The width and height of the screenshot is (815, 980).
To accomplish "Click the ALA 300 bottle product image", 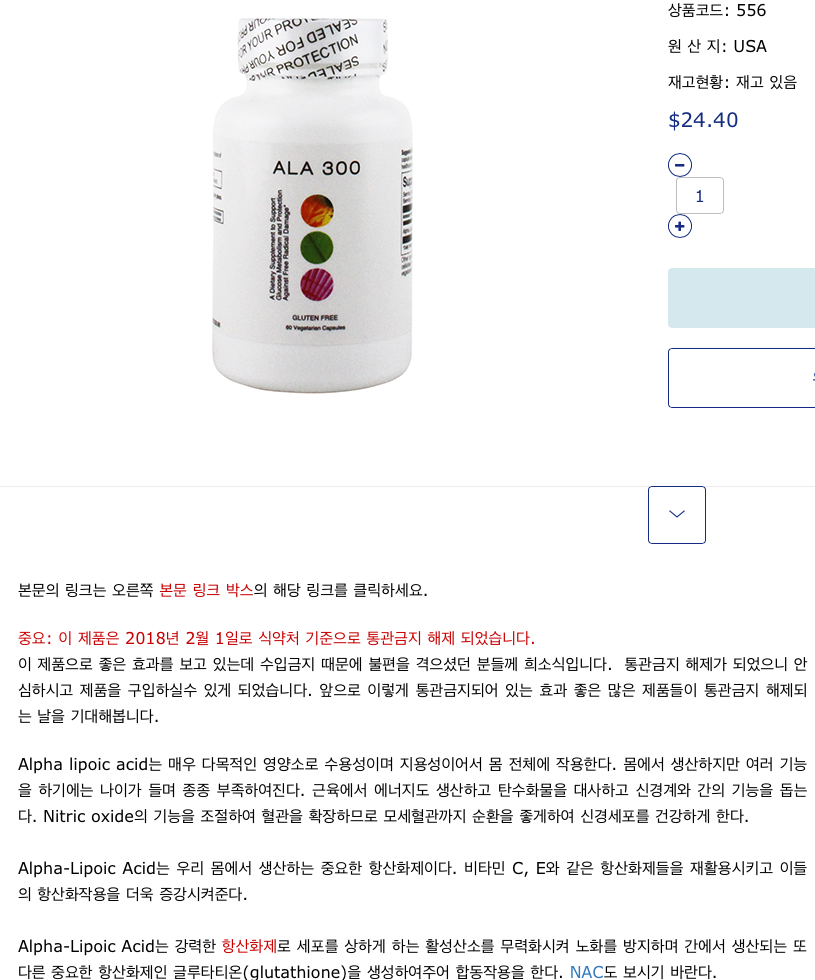I will 312,205.
